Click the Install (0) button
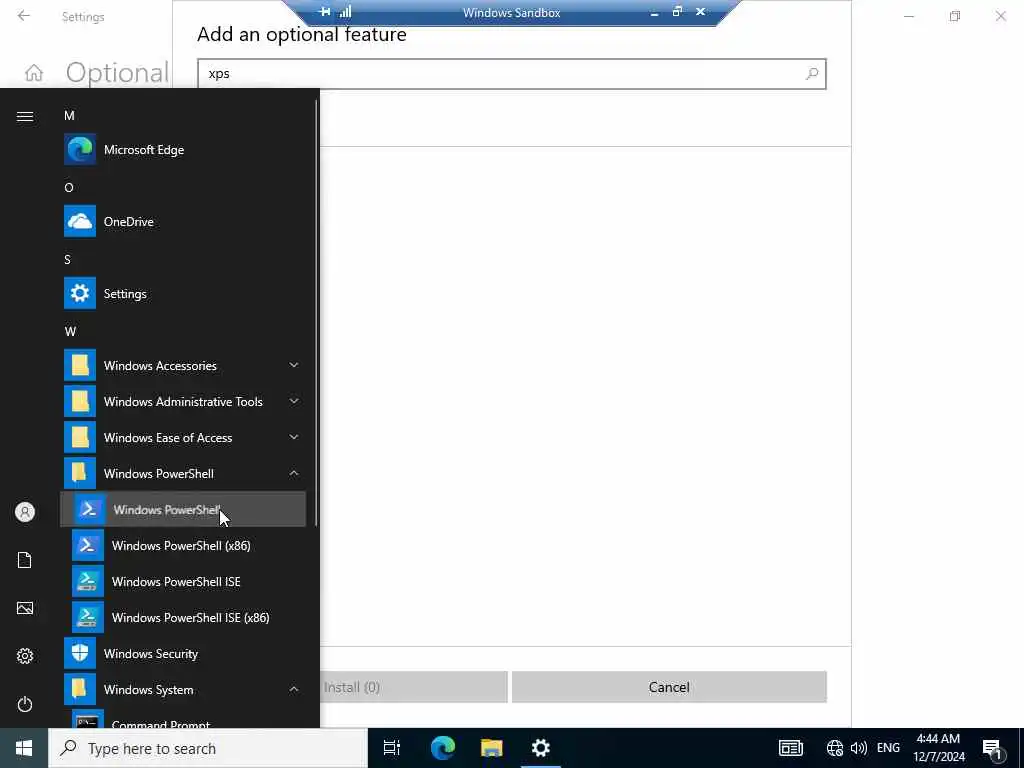1024x768 pixels. (413, 687)
